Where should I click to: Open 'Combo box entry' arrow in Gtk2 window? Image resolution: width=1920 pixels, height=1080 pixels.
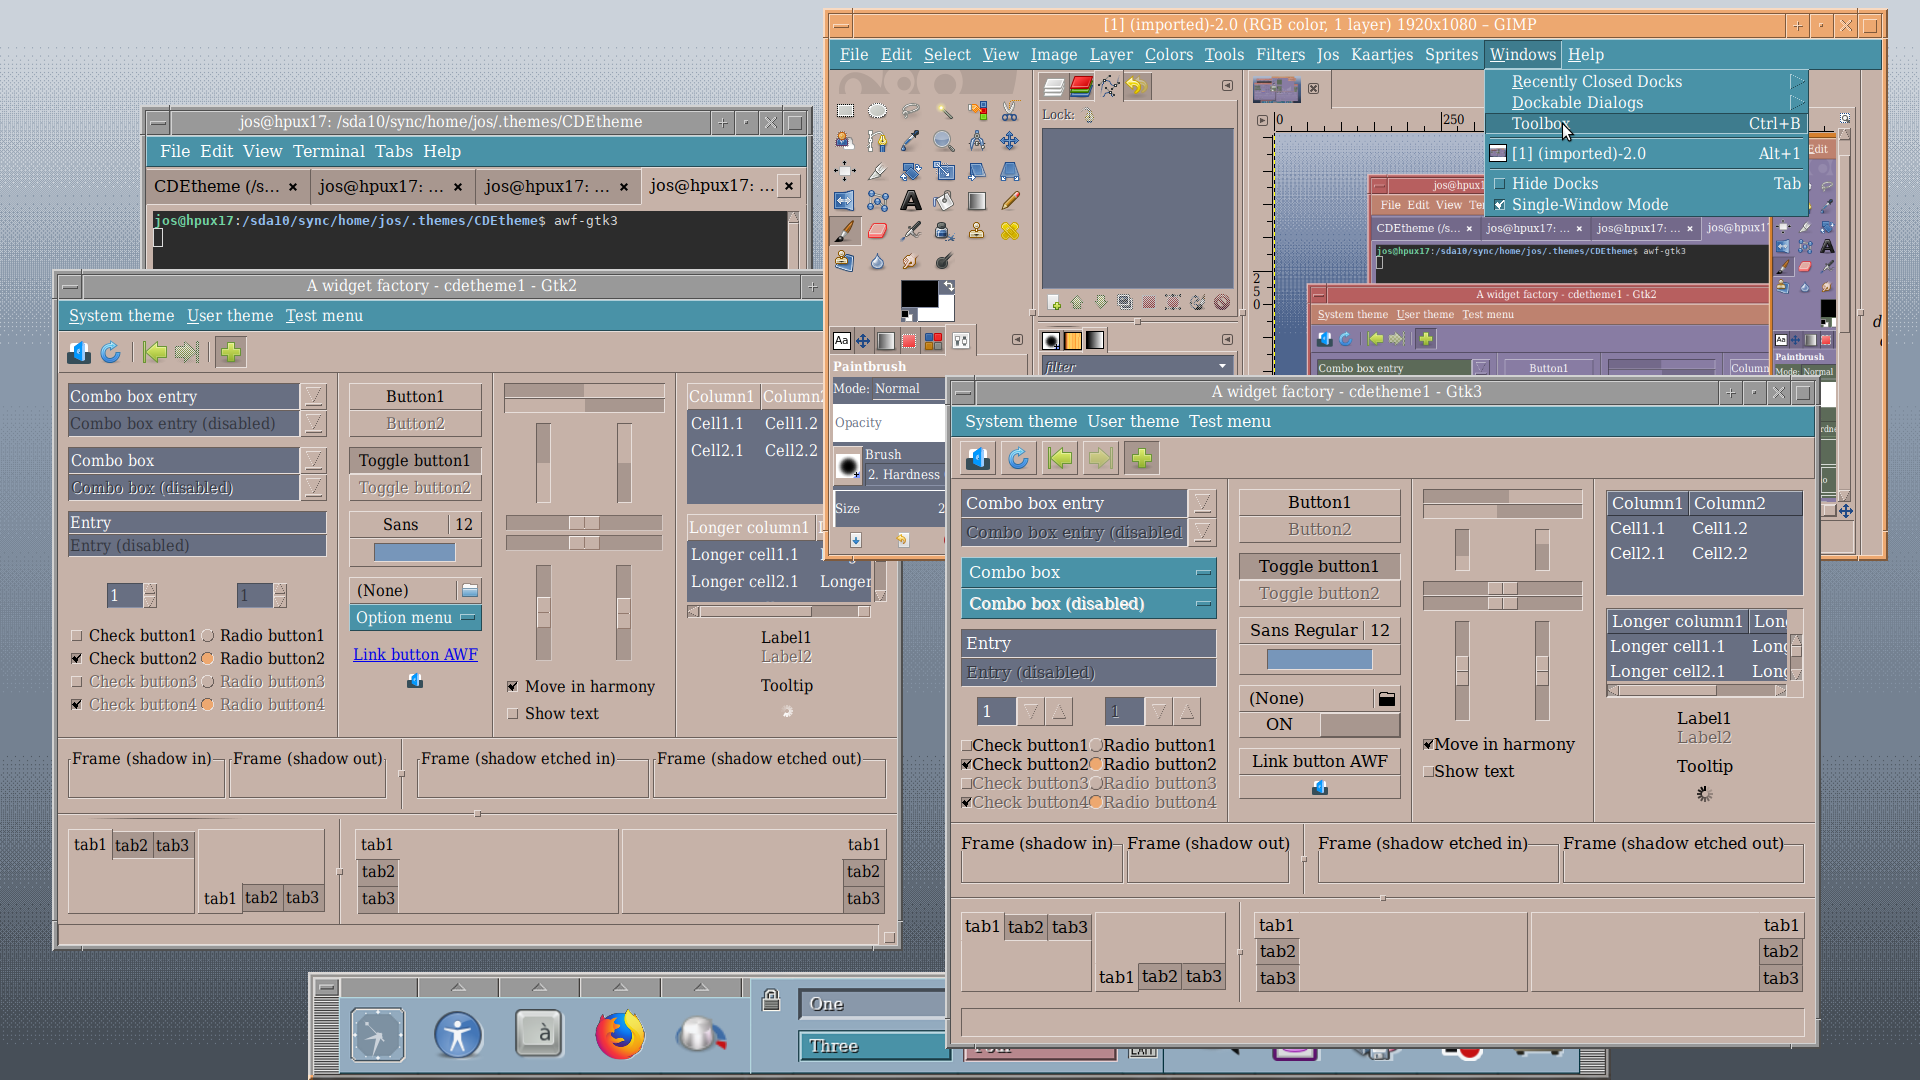[314, 397]
